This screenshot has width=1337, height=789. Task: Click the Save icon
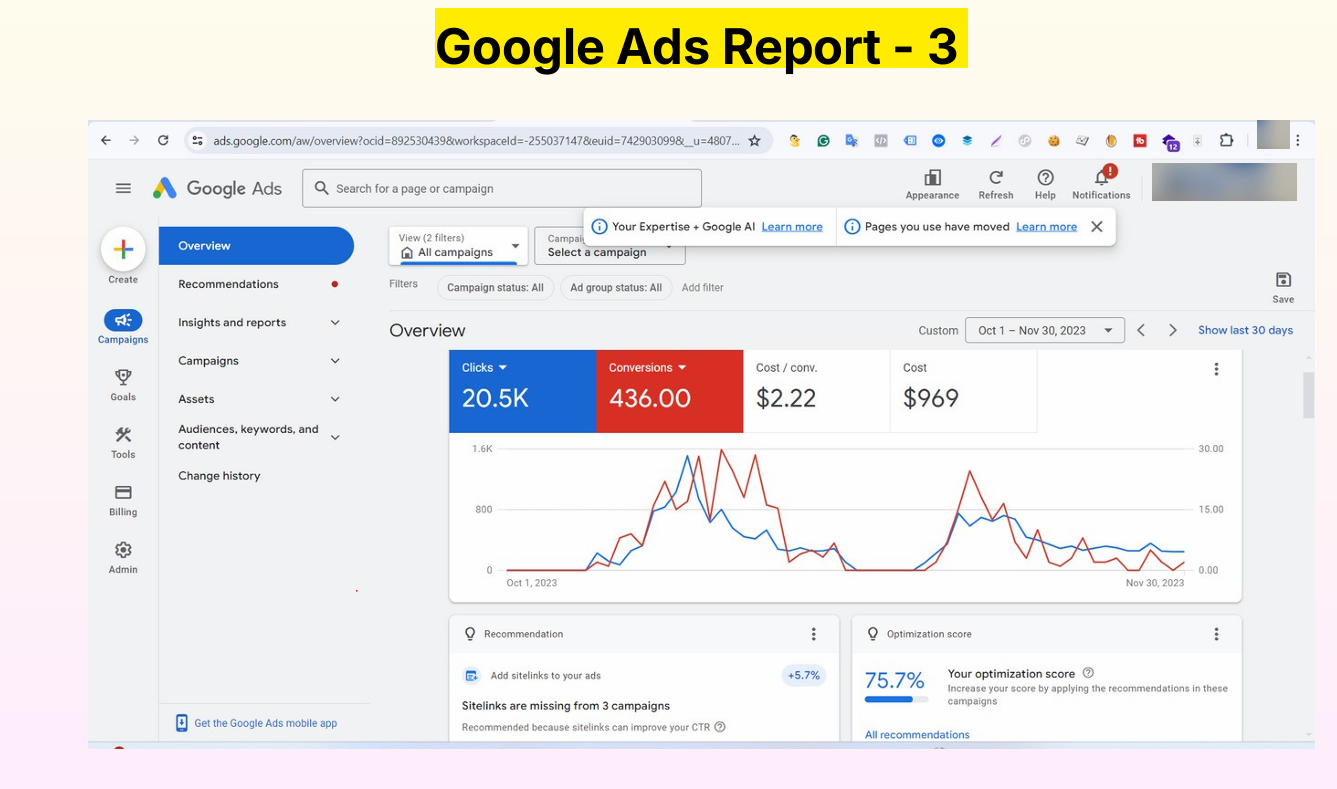(x=1283, y=280)
